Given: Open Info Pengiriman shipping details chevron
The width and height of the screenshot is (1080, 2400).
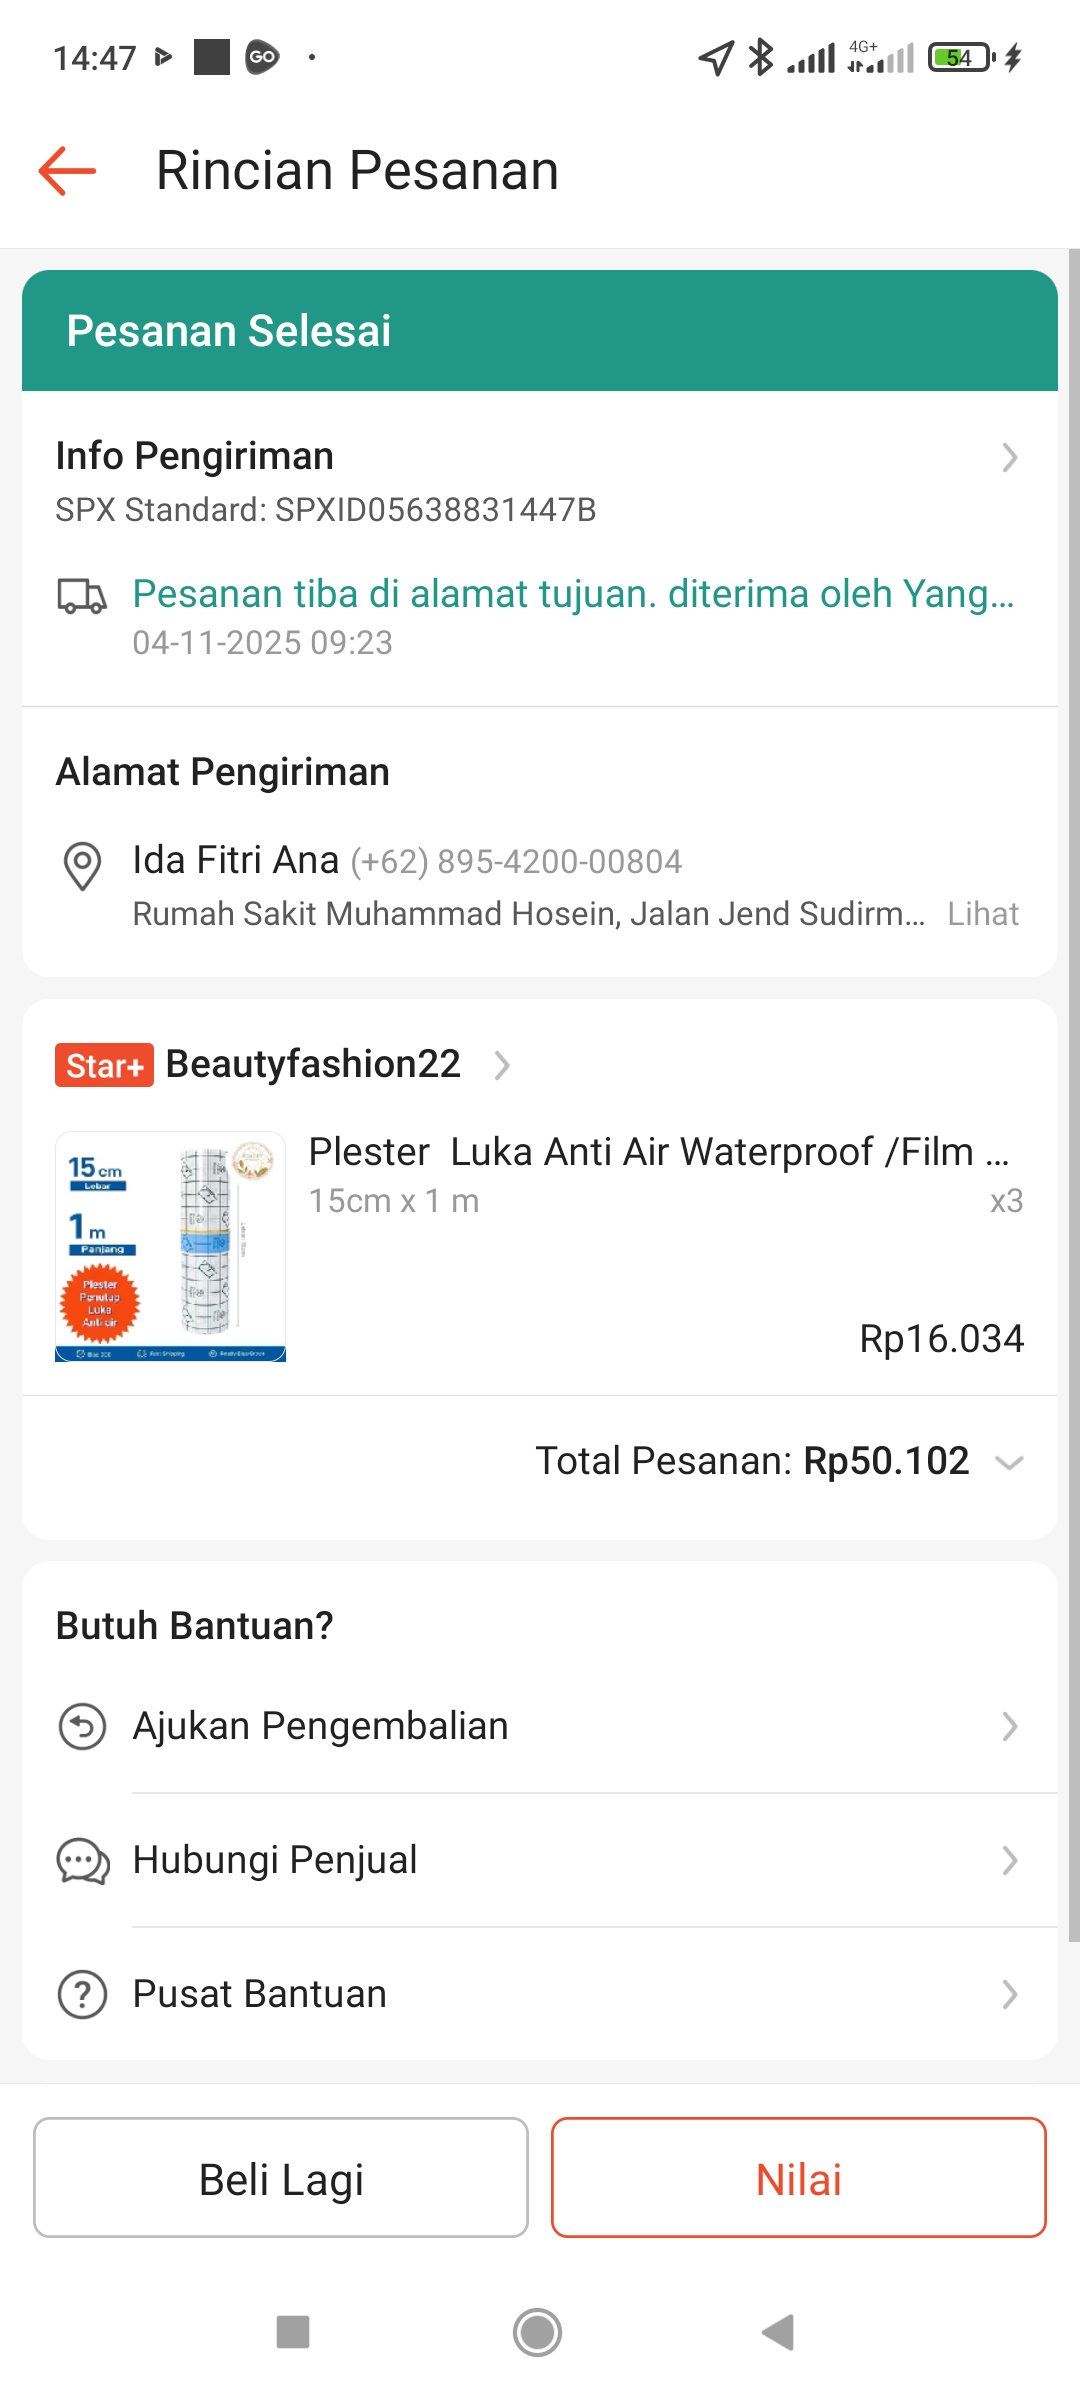Looking at the screenshot, I should coord(1010,458).
